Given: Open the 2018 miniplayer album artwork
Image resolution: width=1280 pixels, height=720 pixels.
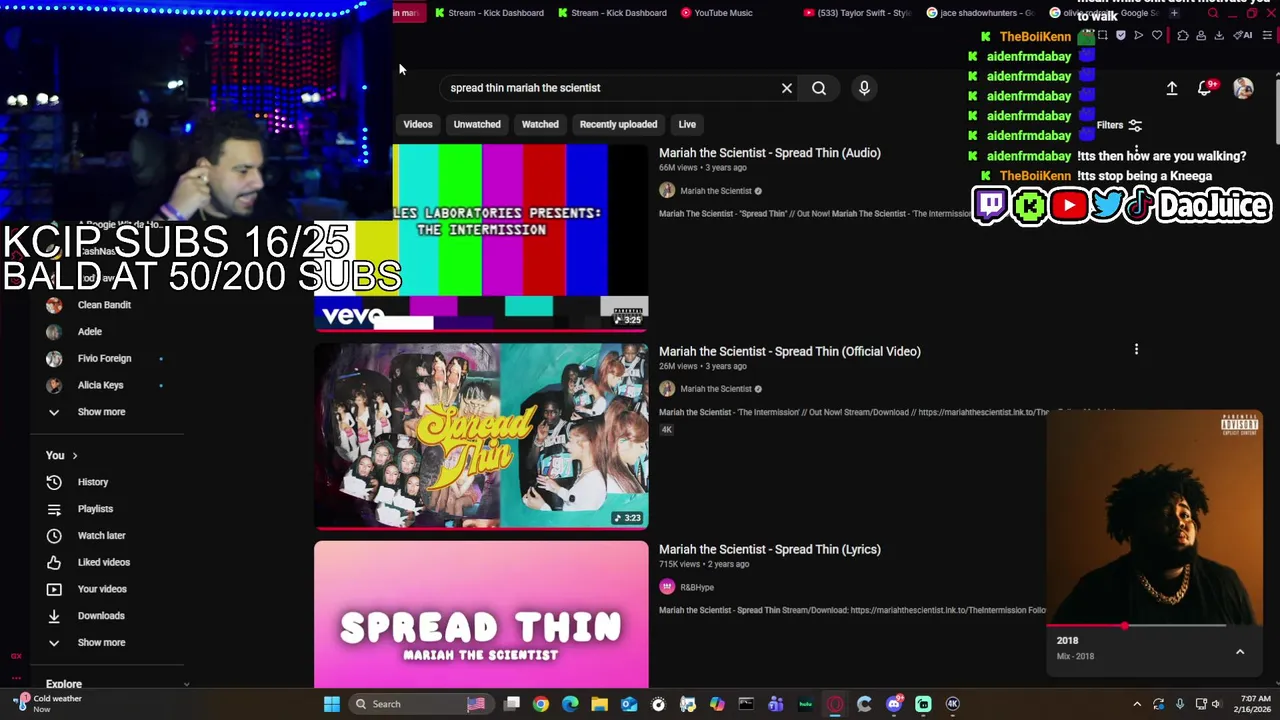Looking at the screenshot, I should click(1155, 517).
